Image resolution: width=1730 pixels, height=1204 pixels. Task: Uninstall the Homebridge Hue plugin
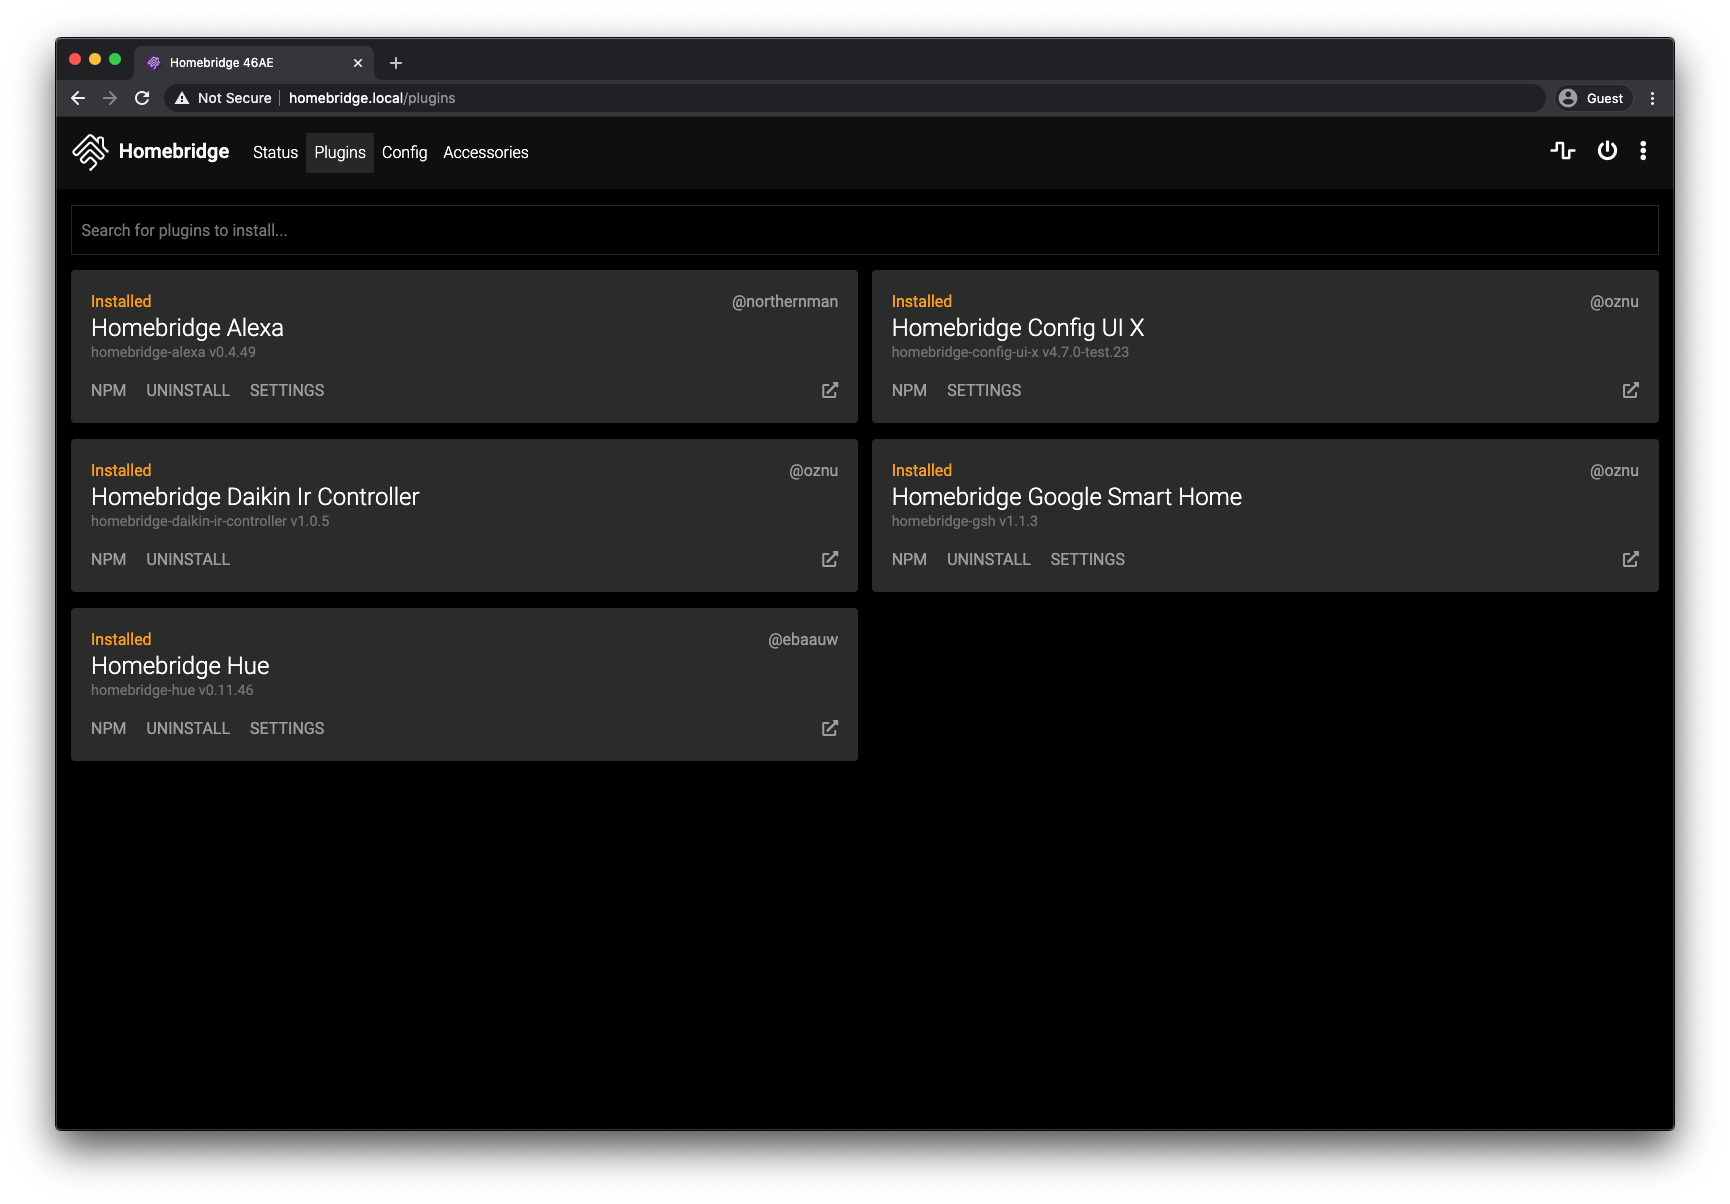[x=188, y=728]
